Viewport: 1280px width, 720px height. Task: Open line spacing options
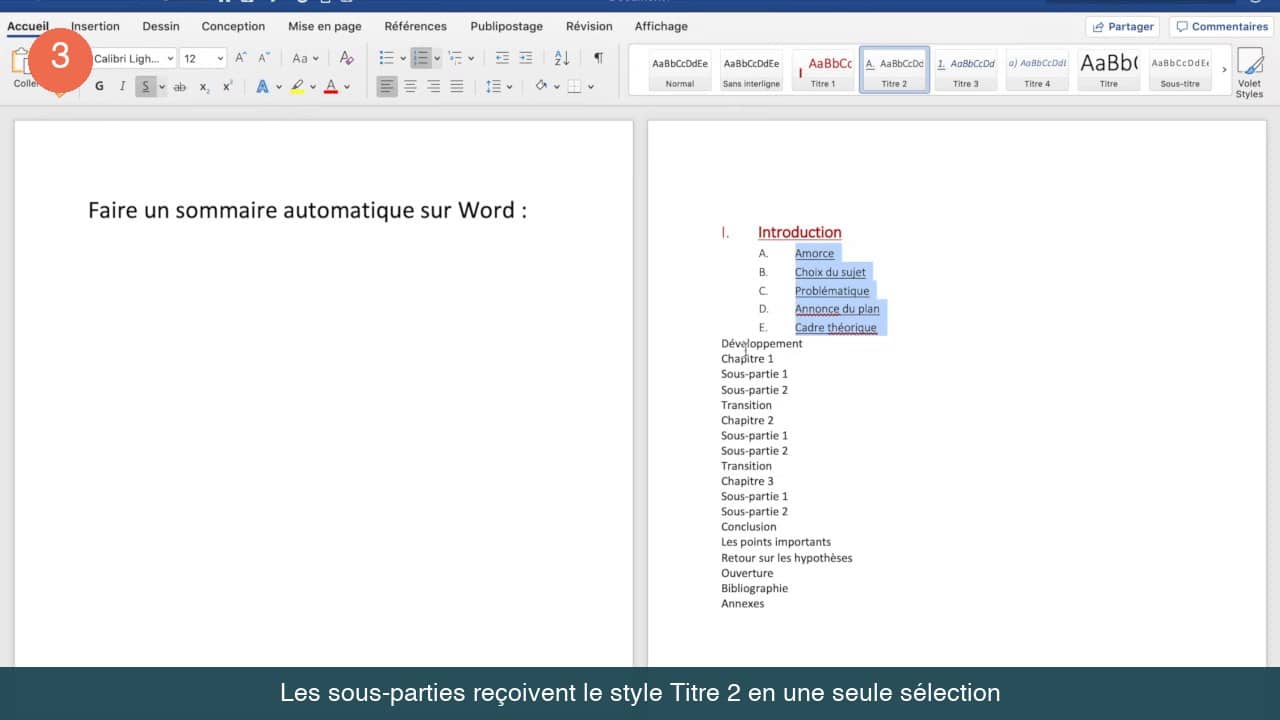click(x=498, y=87)
